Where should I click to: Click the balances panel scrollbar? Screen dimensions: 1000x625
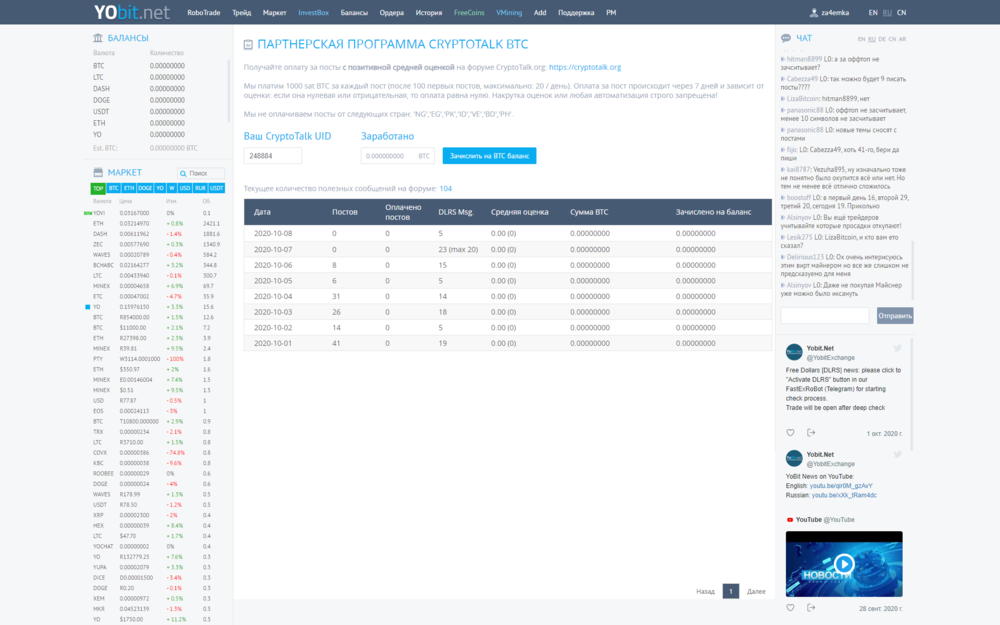228,91
